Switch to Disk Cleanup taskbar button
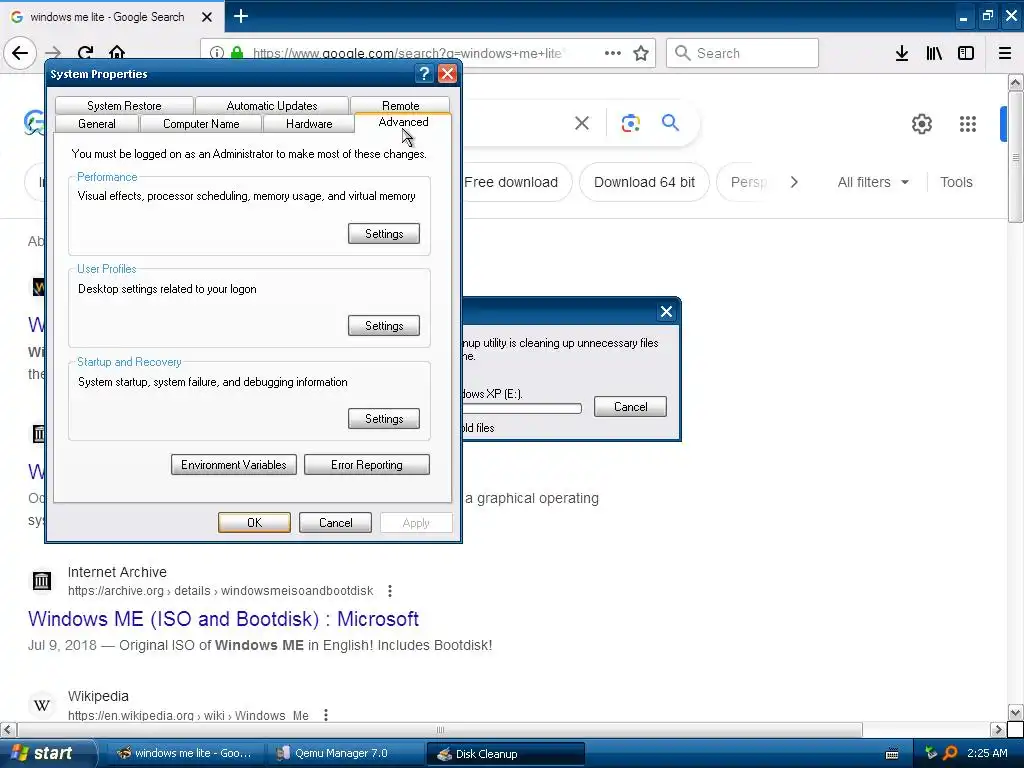 pos(505,754)
